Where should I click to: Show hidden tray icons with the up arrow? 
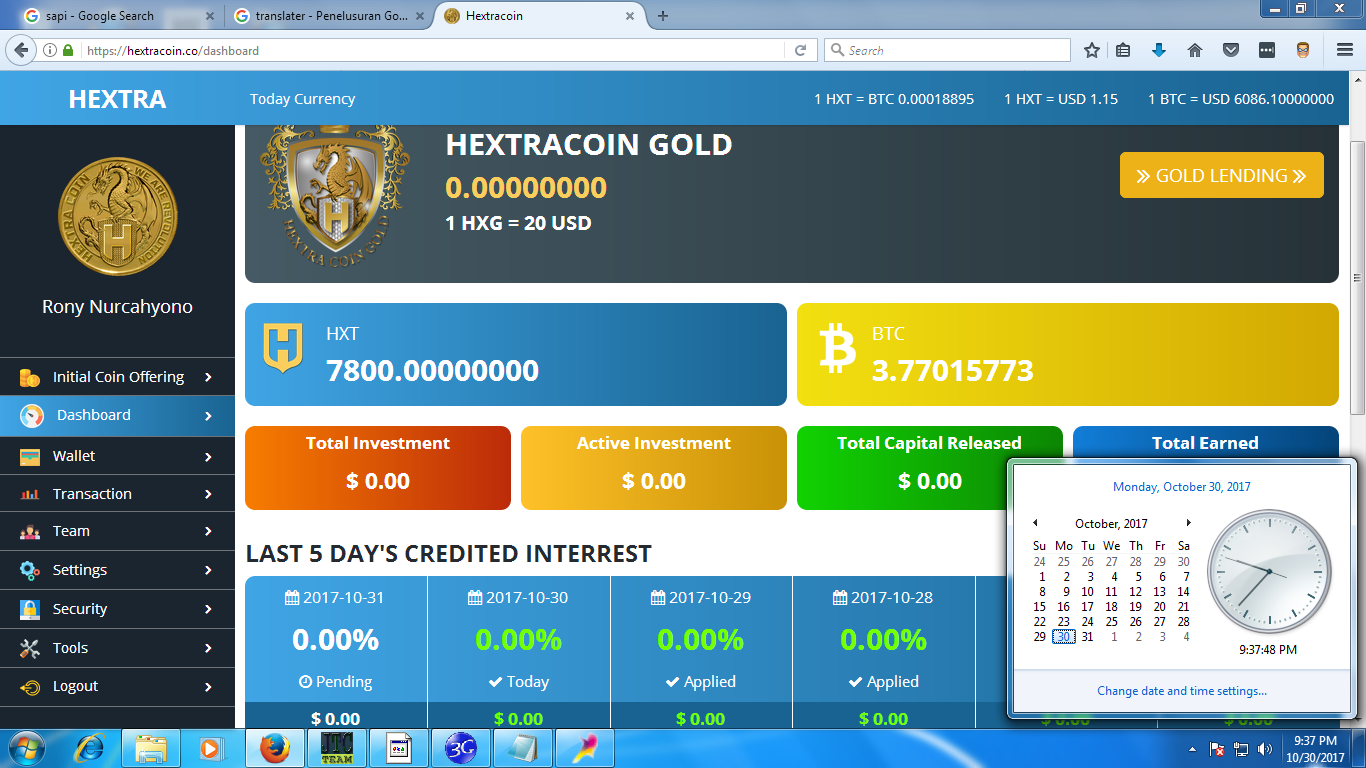1192,749
